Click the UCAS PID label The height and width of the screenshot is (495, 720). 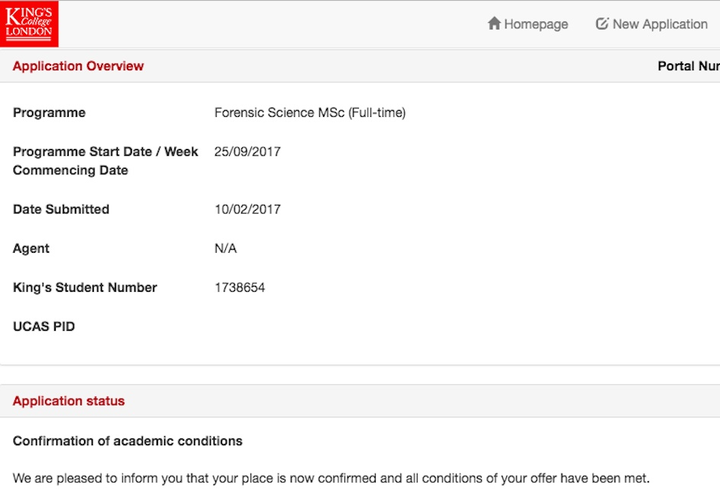44,326
